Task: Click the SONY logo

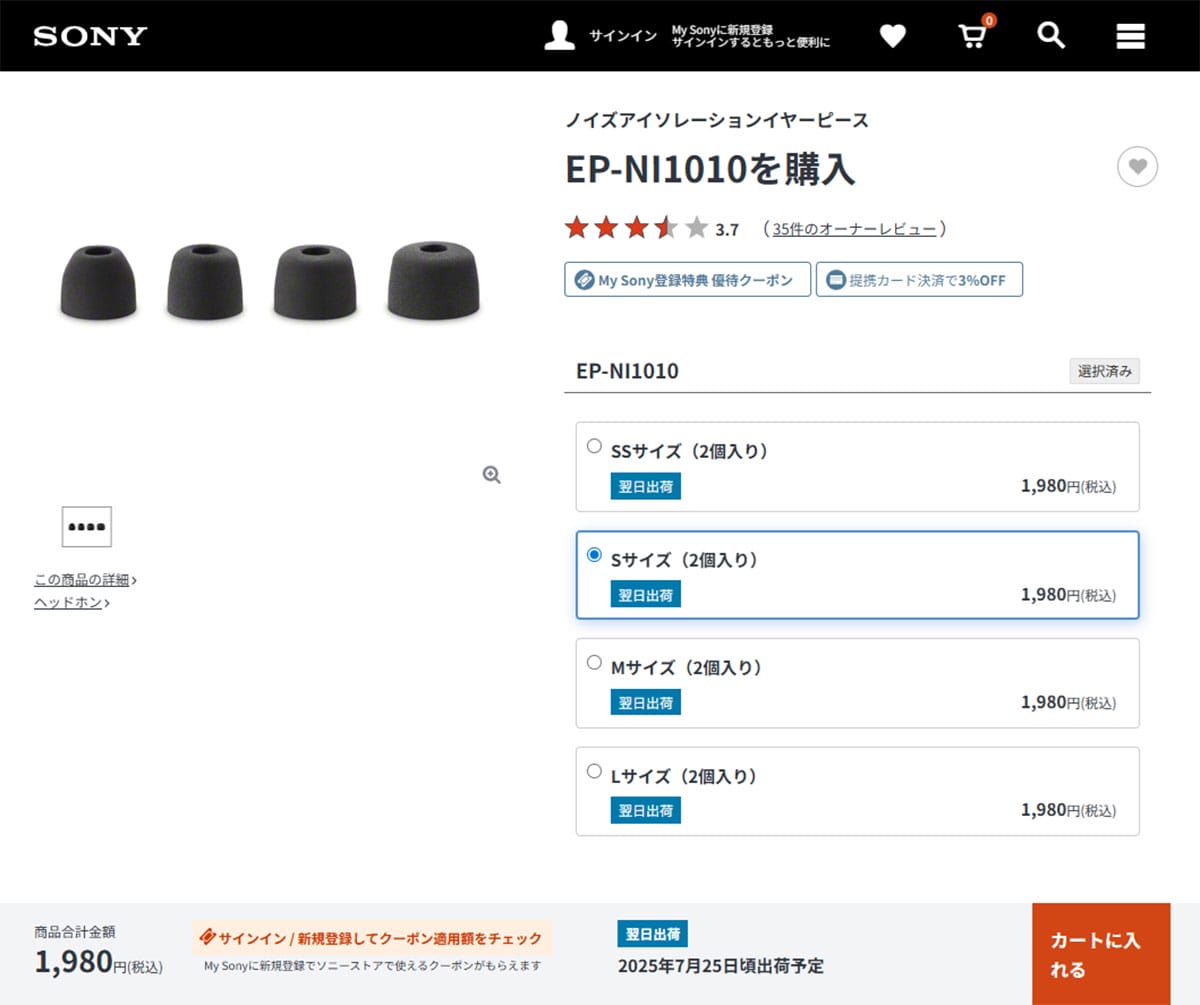Action: [90, 36]
